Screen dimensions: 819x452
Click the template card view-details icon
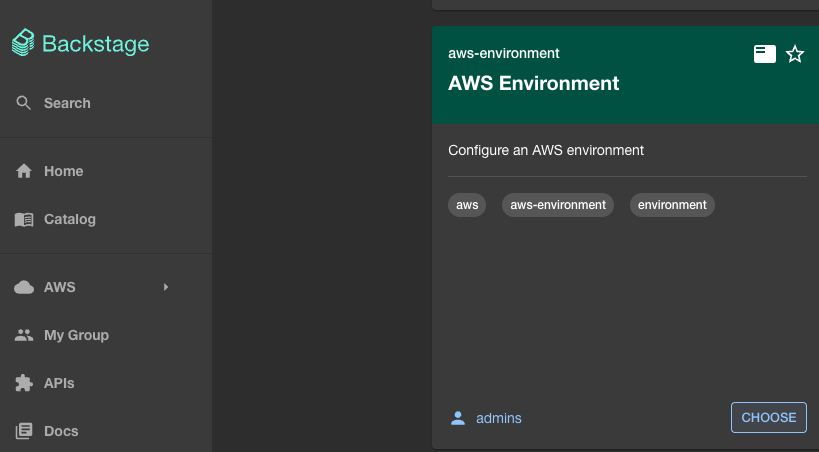(765, 54)
